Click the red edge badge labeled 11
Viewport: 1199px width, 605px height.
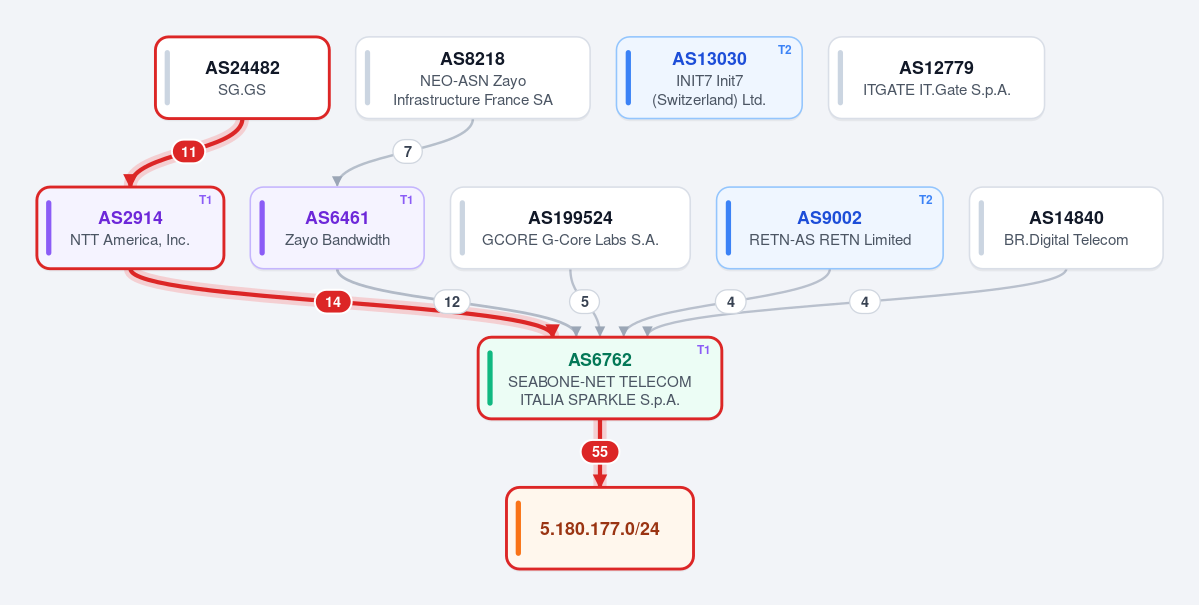[189, 152]
